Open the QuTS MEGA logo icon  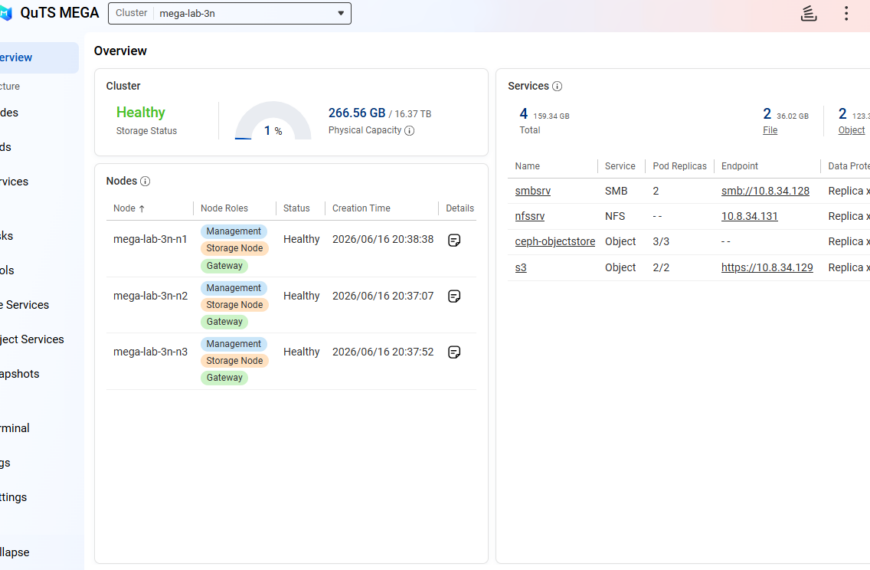point(6,13)
